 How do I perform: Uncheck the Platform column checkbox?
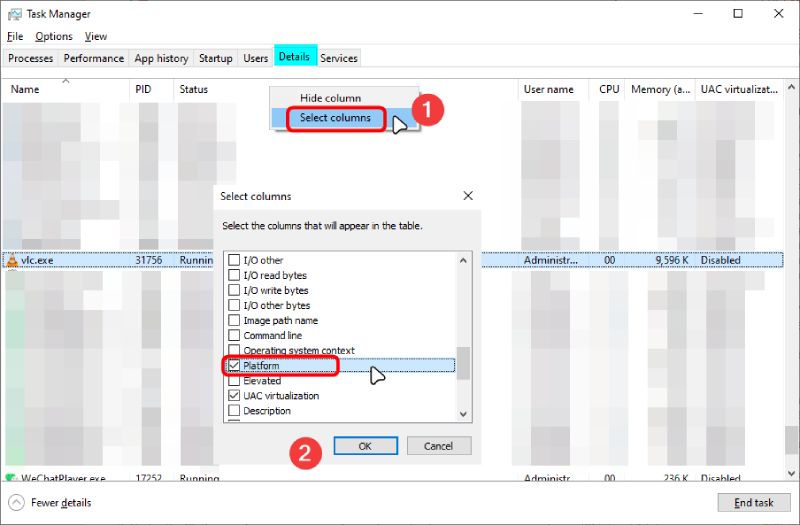234,365
